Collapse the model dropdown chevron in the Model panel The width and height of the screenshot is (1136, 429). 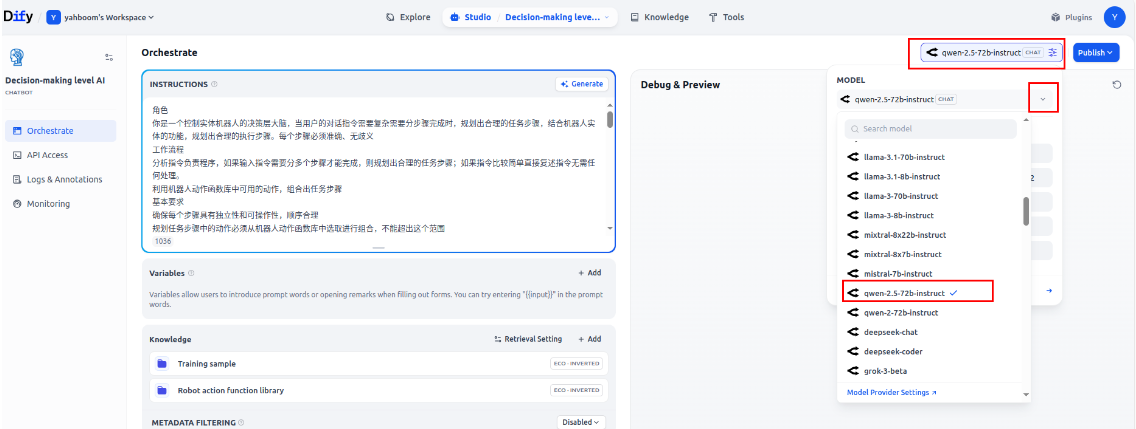[1043, 99]
